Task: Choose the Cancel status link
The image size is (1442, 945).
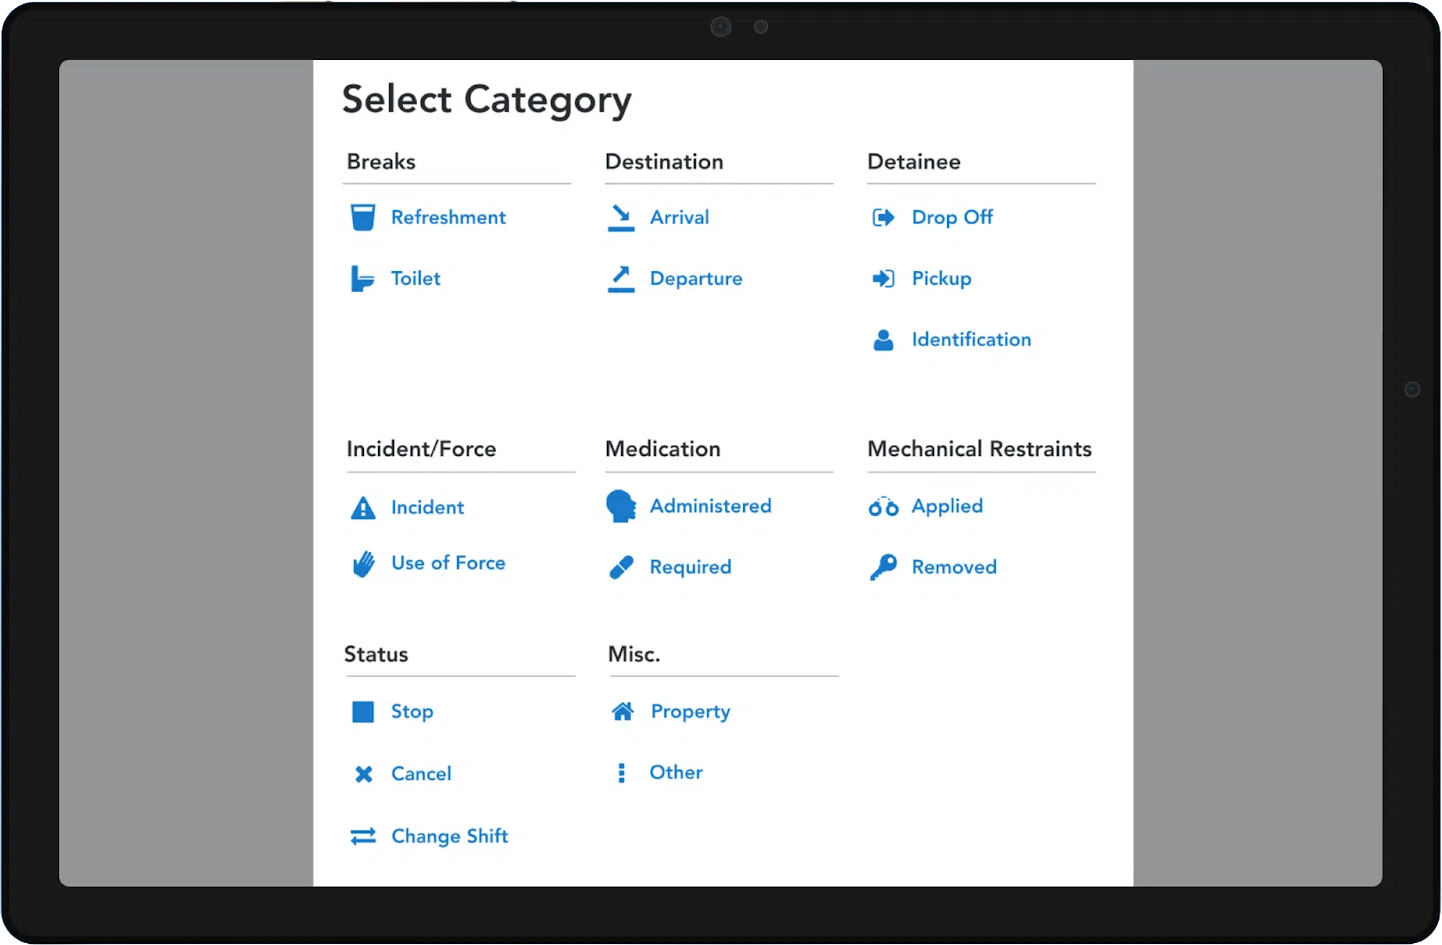Action: [421, 773]
